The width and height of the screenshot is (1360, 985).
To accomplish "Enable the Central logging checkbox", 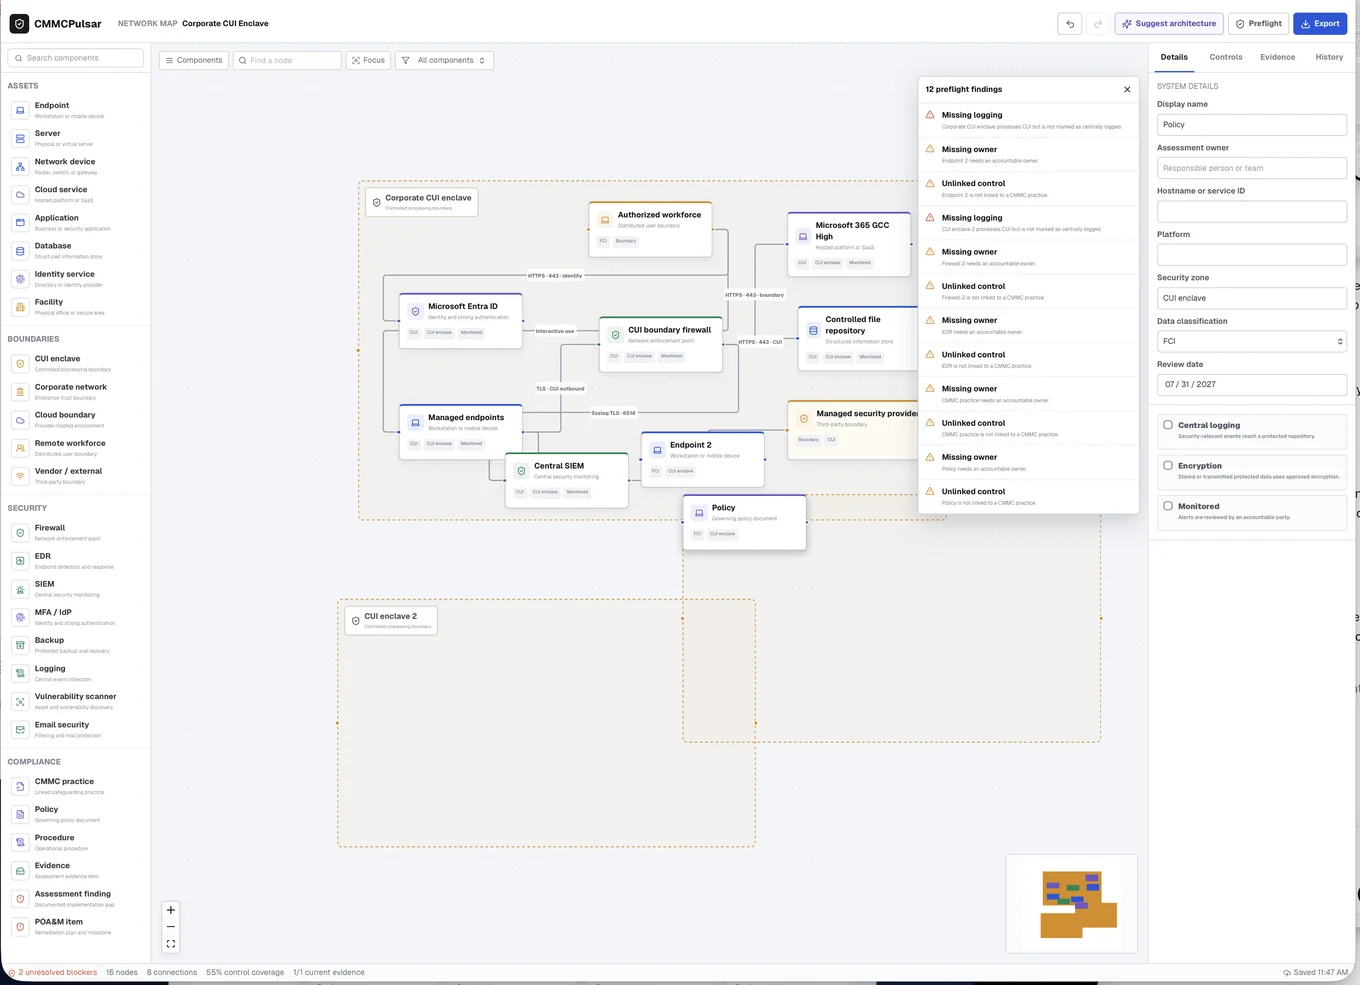I will (x=1168, y=425).
